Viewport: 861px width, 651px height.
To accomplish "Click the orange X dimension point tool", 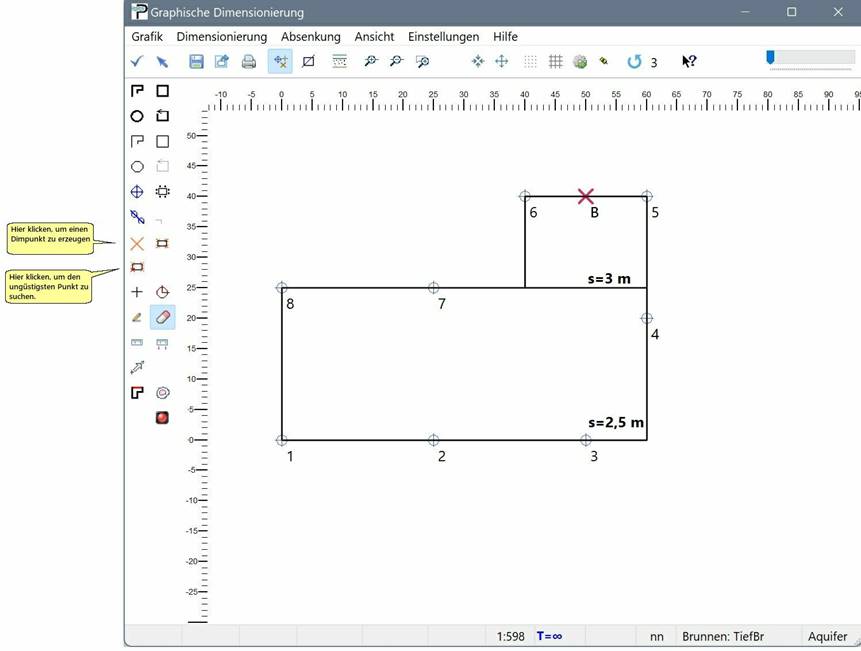I will pos(137,243).
